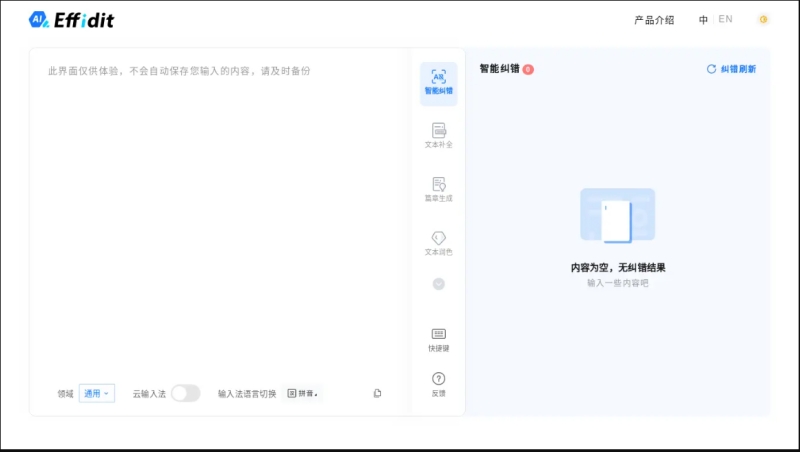800x452 pixels.
Task: Click 纠错刷新 refresh button
Action: [731, 69]
